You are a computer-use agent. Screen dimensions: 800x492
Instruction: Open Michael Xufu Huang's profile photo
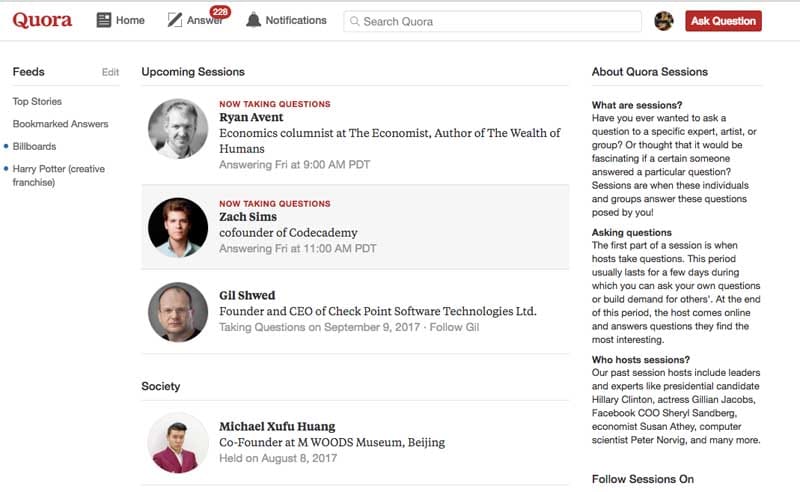click(178, 442)
